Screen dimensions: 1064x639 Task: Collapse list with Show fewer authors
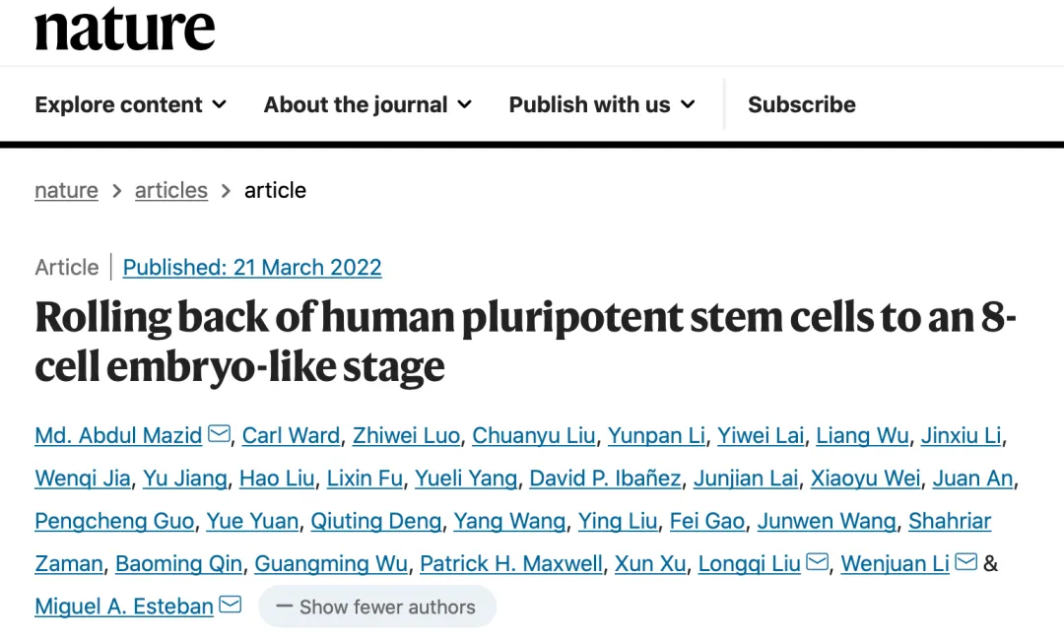click(377, 606)
